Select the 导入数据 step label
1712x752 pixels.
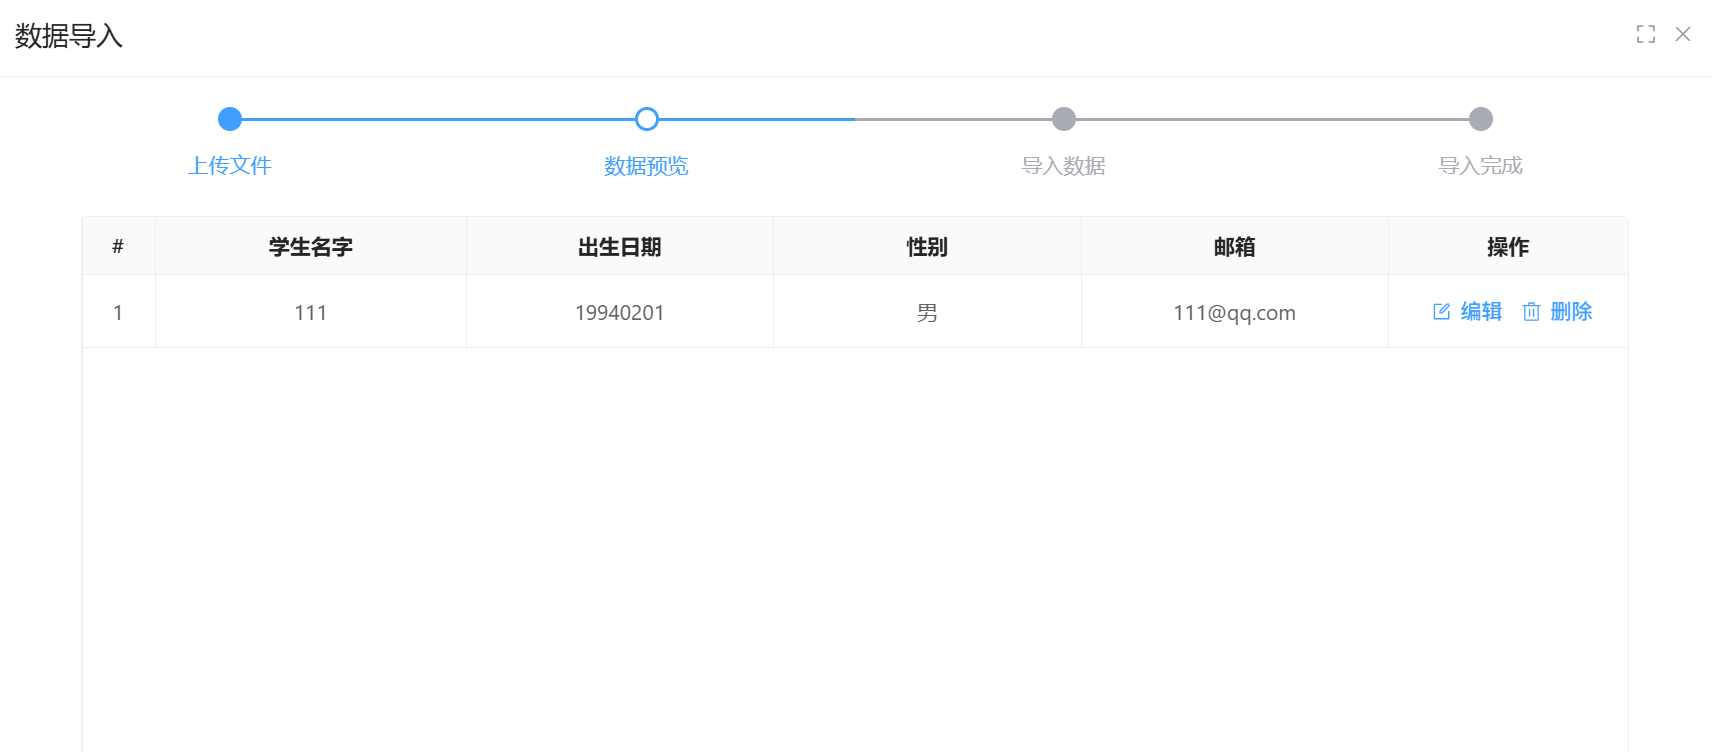pyautogui.click(x=1064, y=166)
